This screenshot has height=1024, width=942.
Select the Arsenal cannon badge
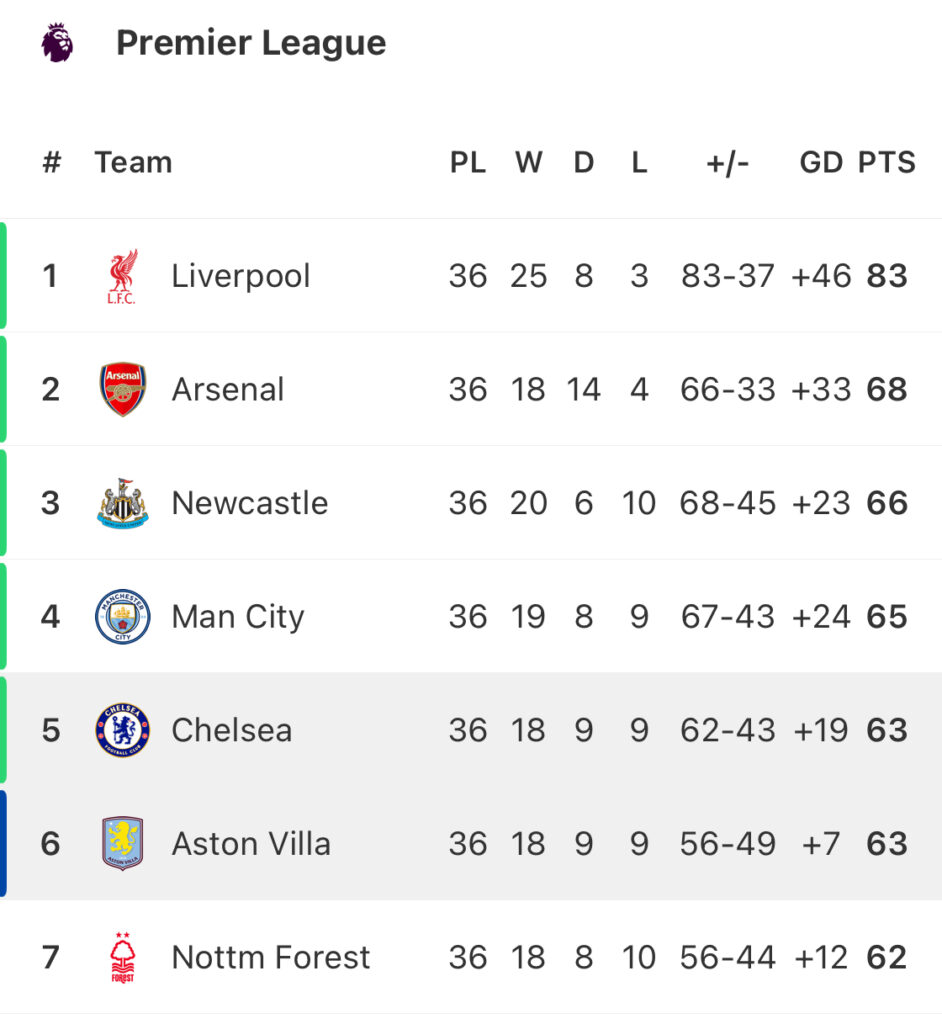[123, 389]
